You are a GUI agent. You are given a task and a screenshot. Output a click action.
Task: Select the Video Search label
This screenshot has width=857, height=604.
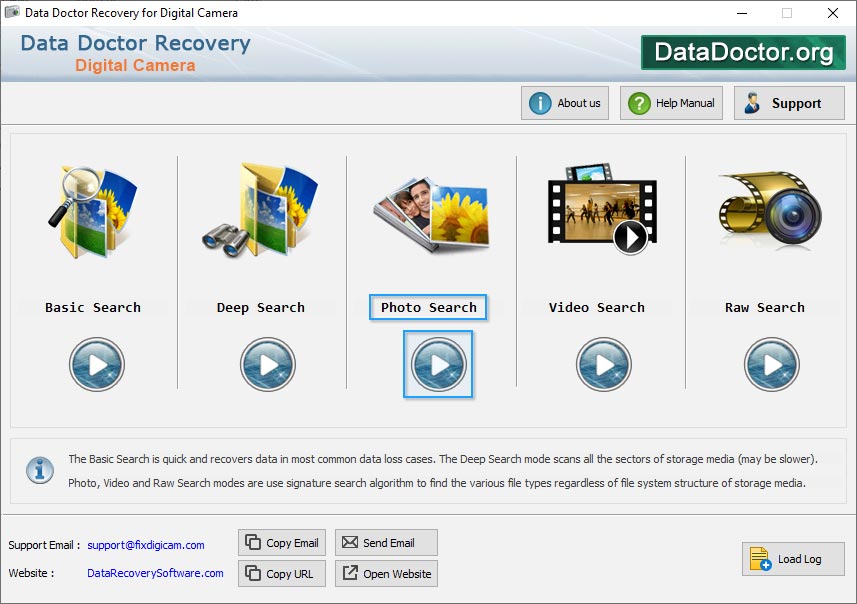[x=597, y=307]
